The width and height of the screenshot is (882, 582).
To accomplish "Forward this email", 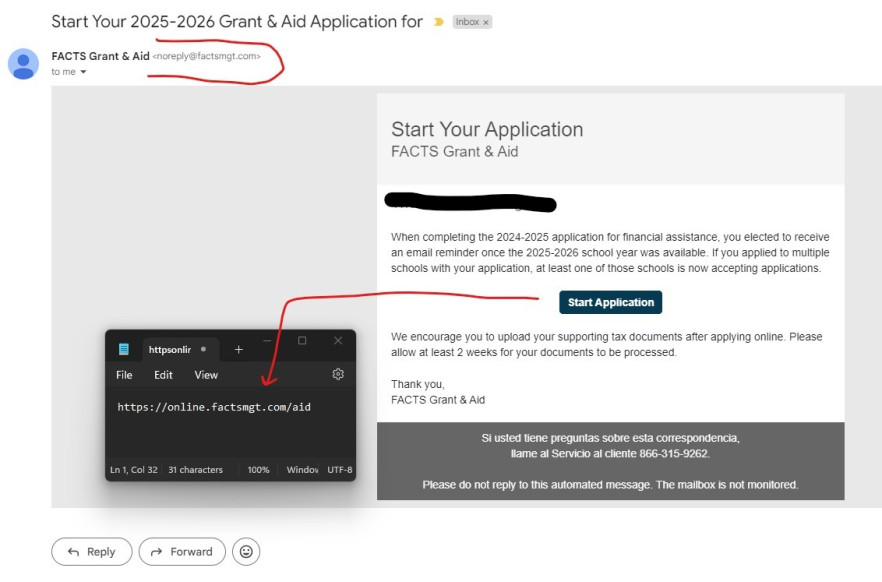I will pos(182,552).
